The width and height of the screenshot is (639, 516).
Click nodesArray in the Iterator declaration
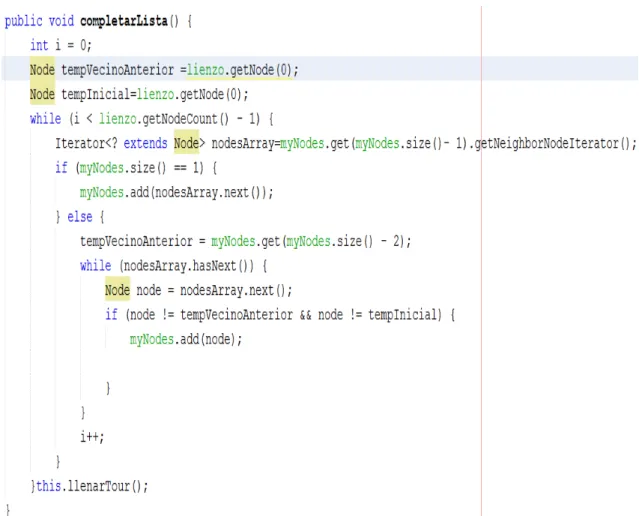tap(243, 143)
